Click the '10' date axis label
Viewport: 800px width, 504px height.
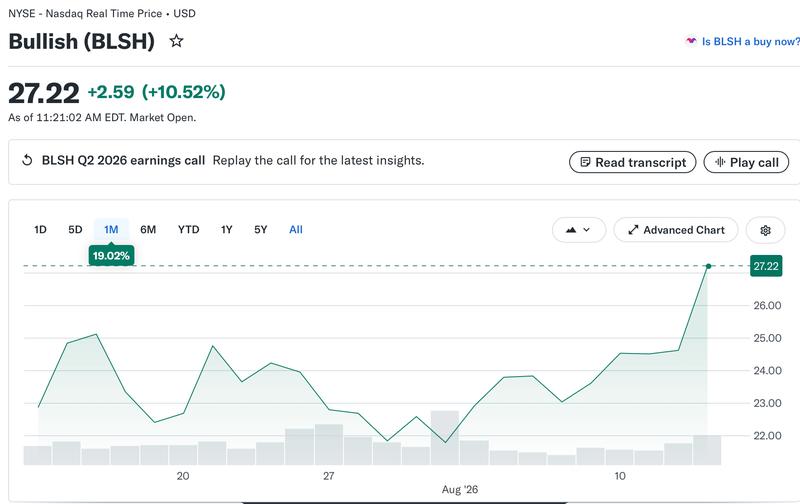point(619,476)
